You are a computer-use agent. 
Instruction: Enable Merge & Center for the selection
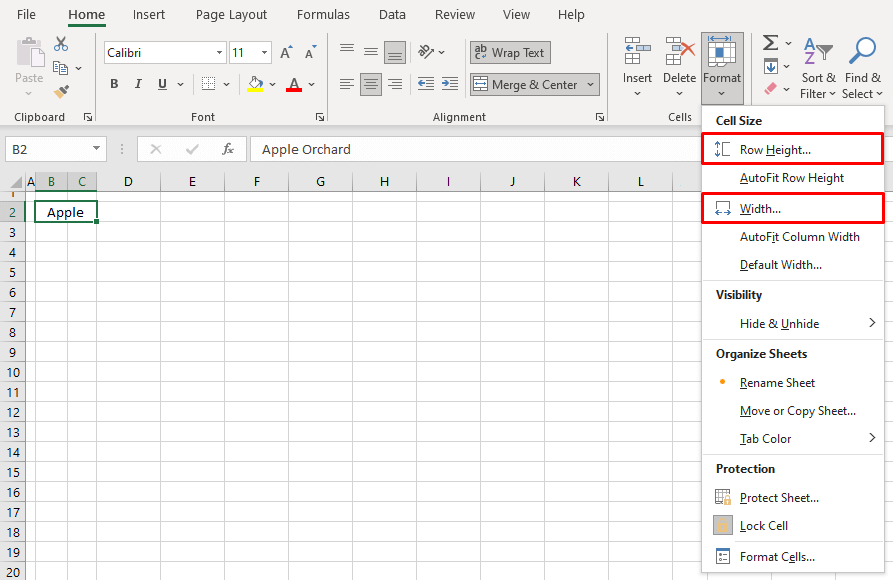pos(526,84)
